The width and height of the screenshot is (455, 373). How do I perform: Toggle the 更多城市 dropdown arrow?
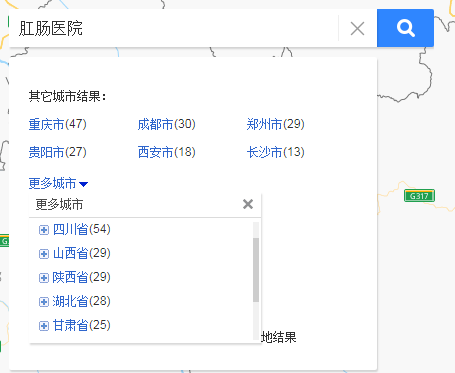point(83,184)
